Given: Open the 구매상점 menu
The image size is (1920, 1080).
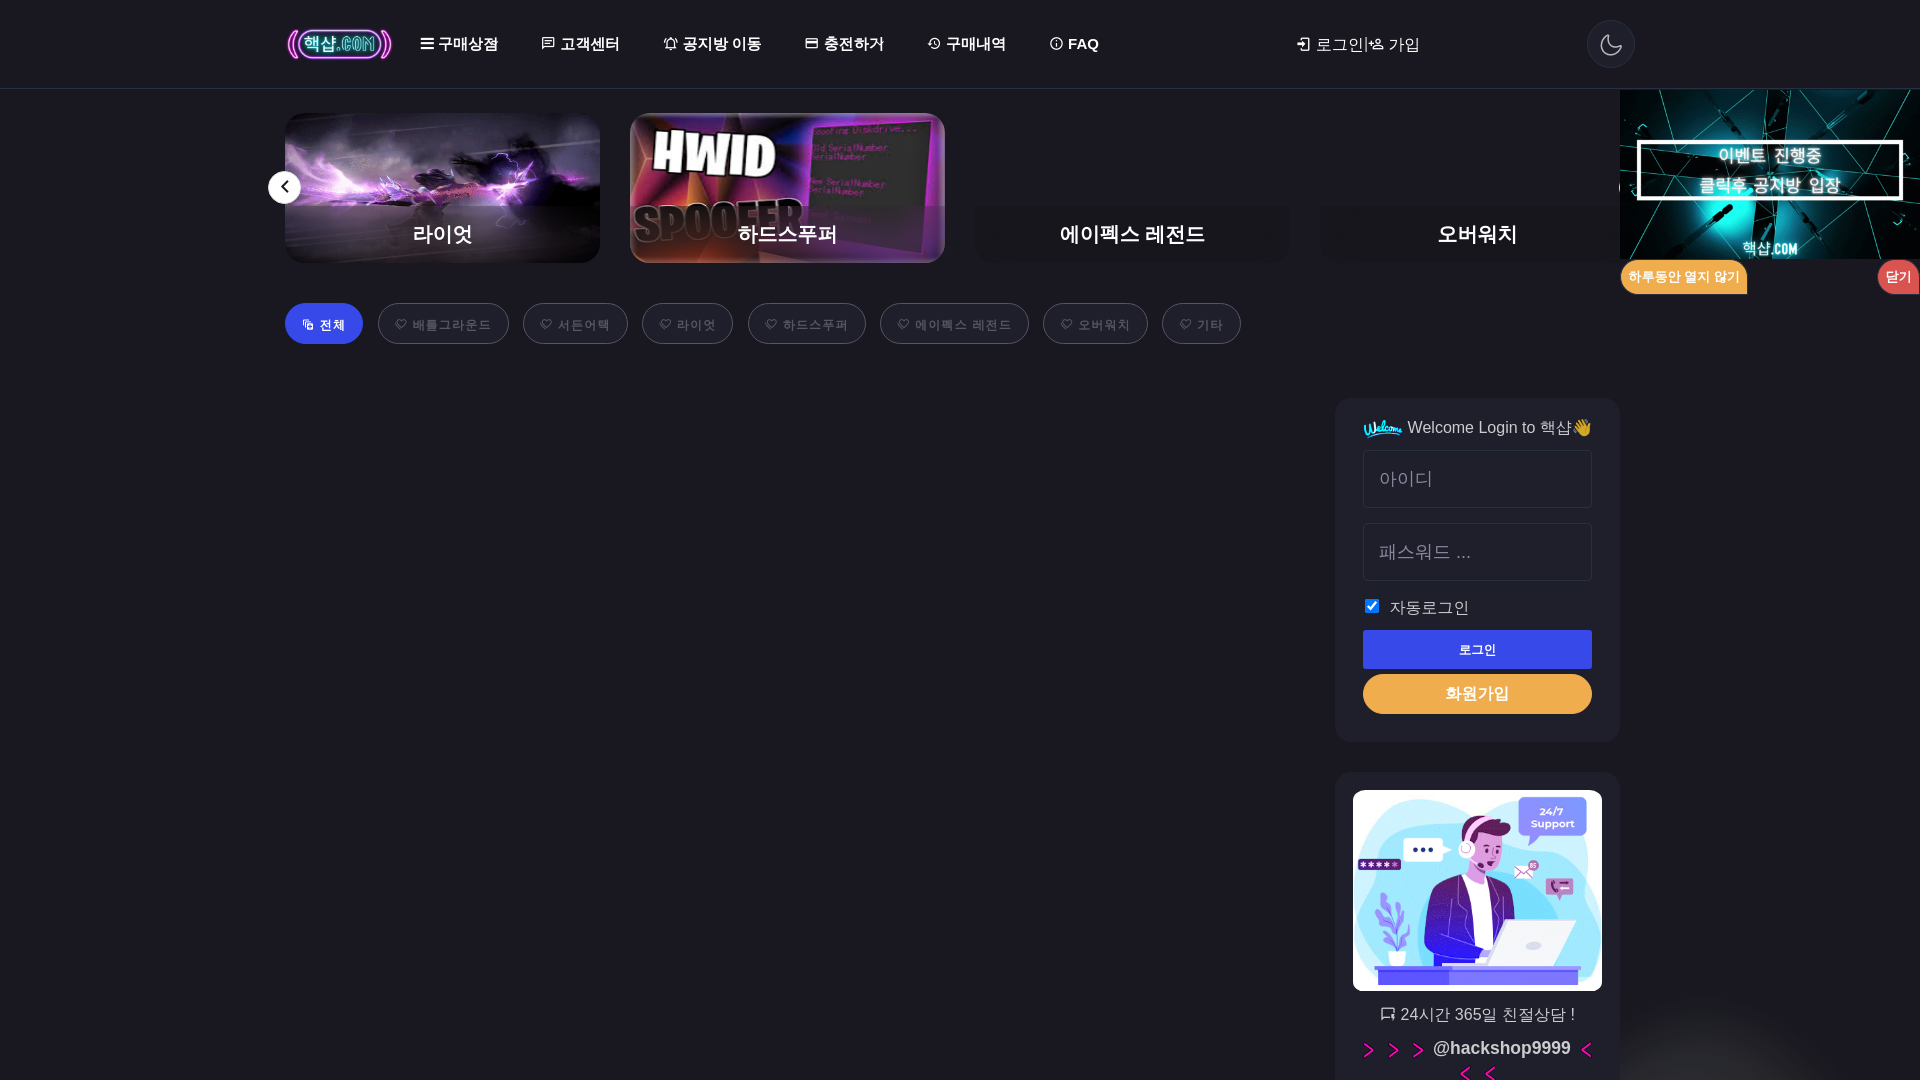Looking at the screenshot, I should pyautogui.click(x=459, y=44).
